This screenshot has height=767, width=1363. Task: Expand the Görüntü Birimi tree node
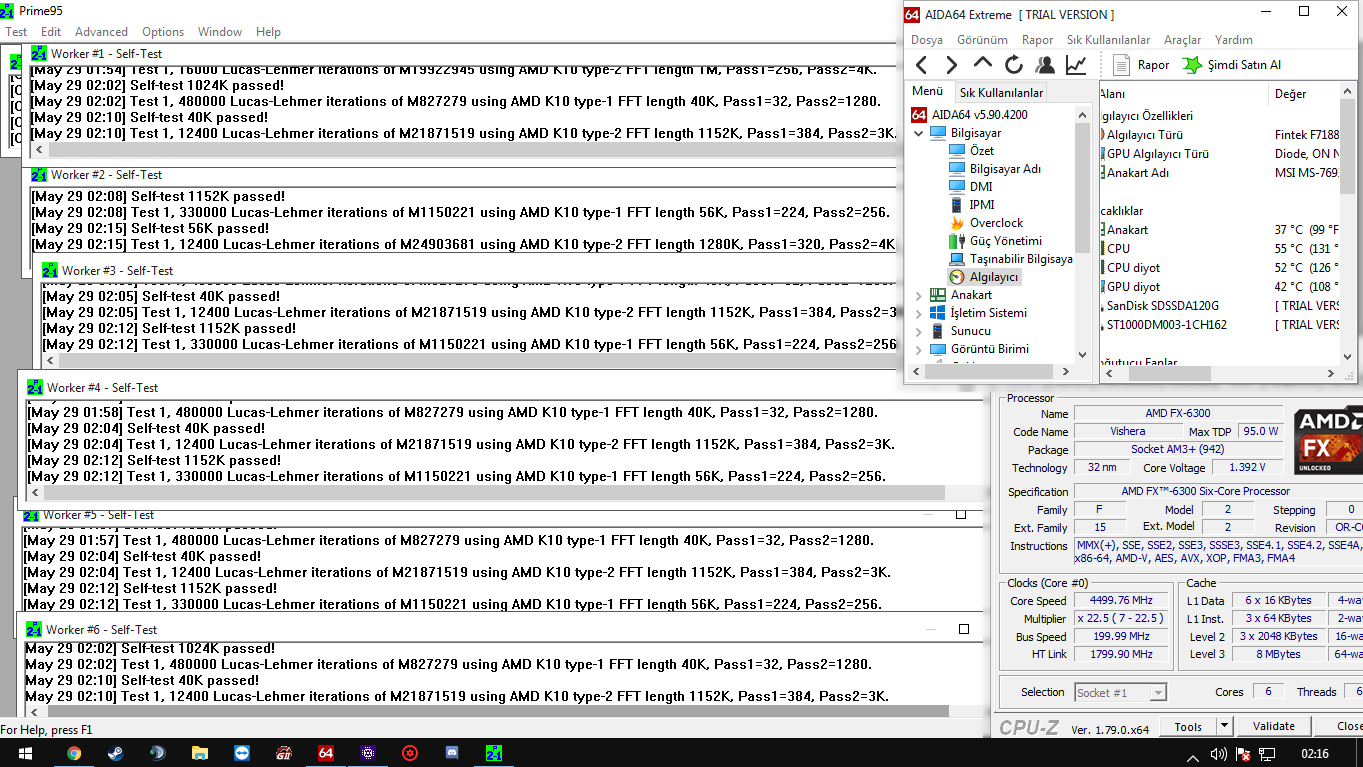(x=919, y=349)
